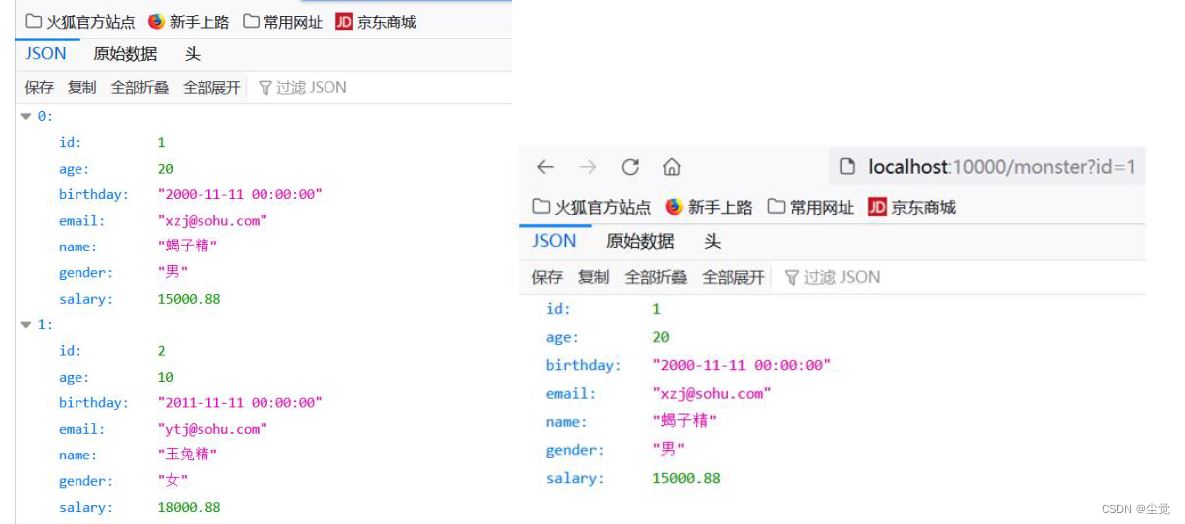Click the back arrow in right browser

point(545,167)
